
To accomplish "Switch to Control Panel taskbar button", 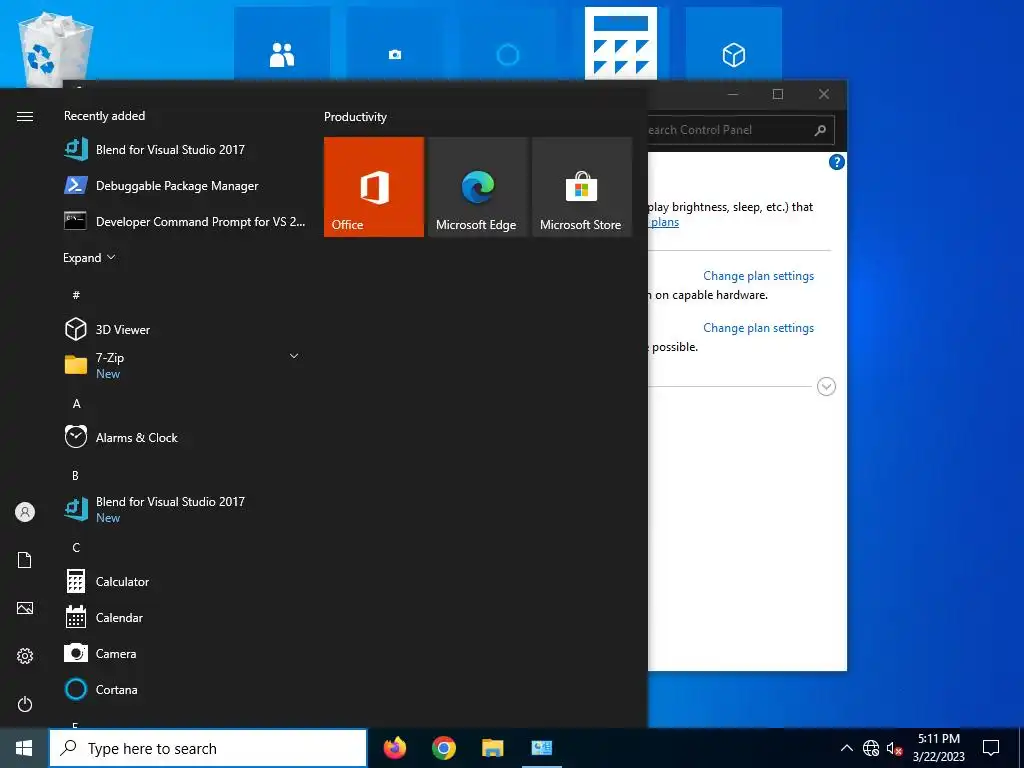I will click(x=541, y=748).
